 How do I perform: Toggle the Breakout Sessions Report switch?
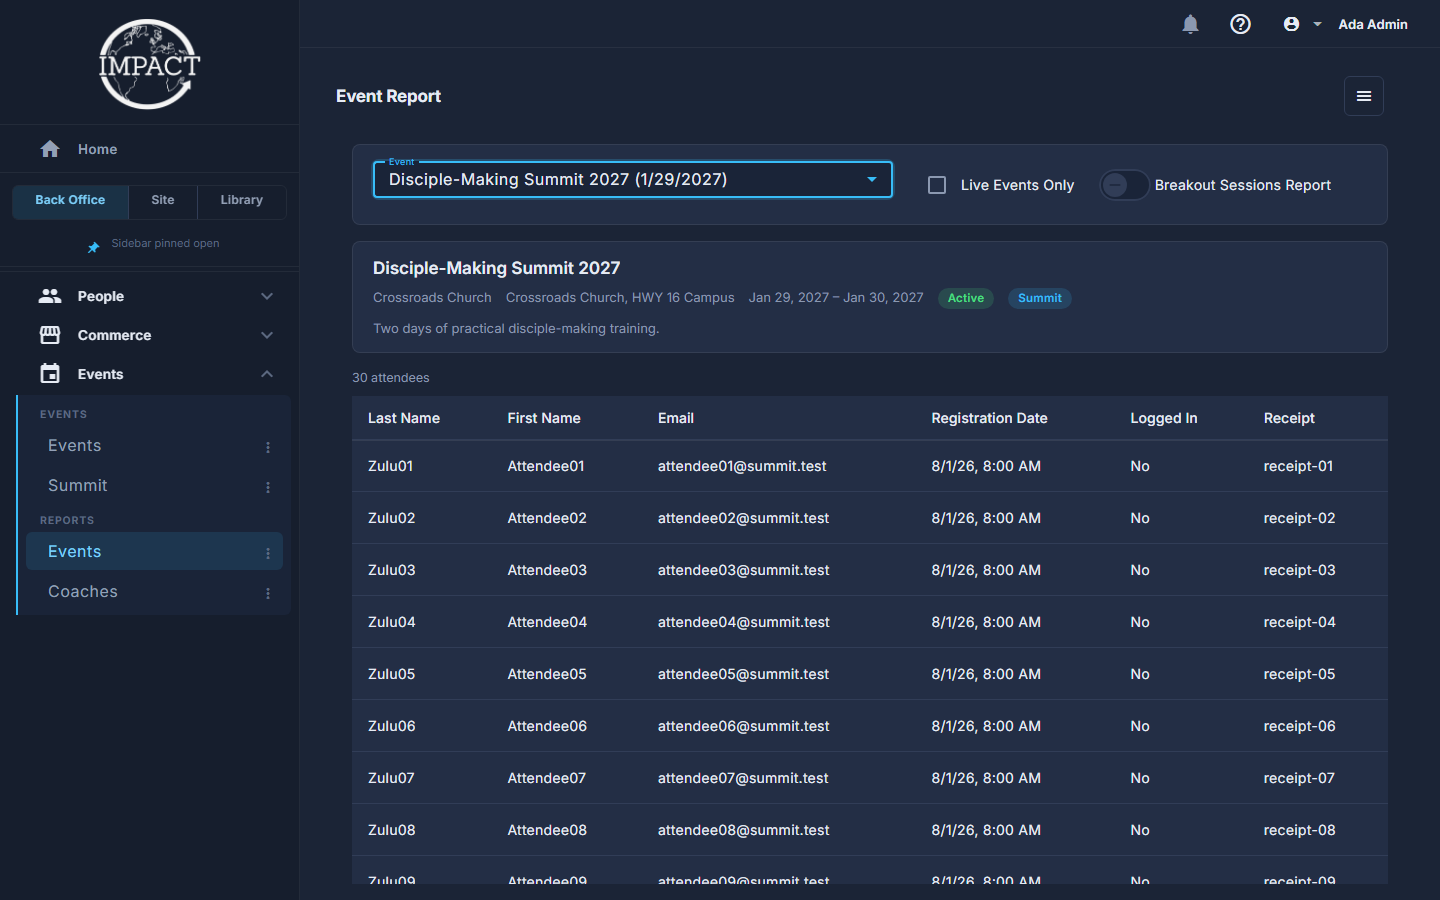pyautogui.click(x=1124, y=185)
